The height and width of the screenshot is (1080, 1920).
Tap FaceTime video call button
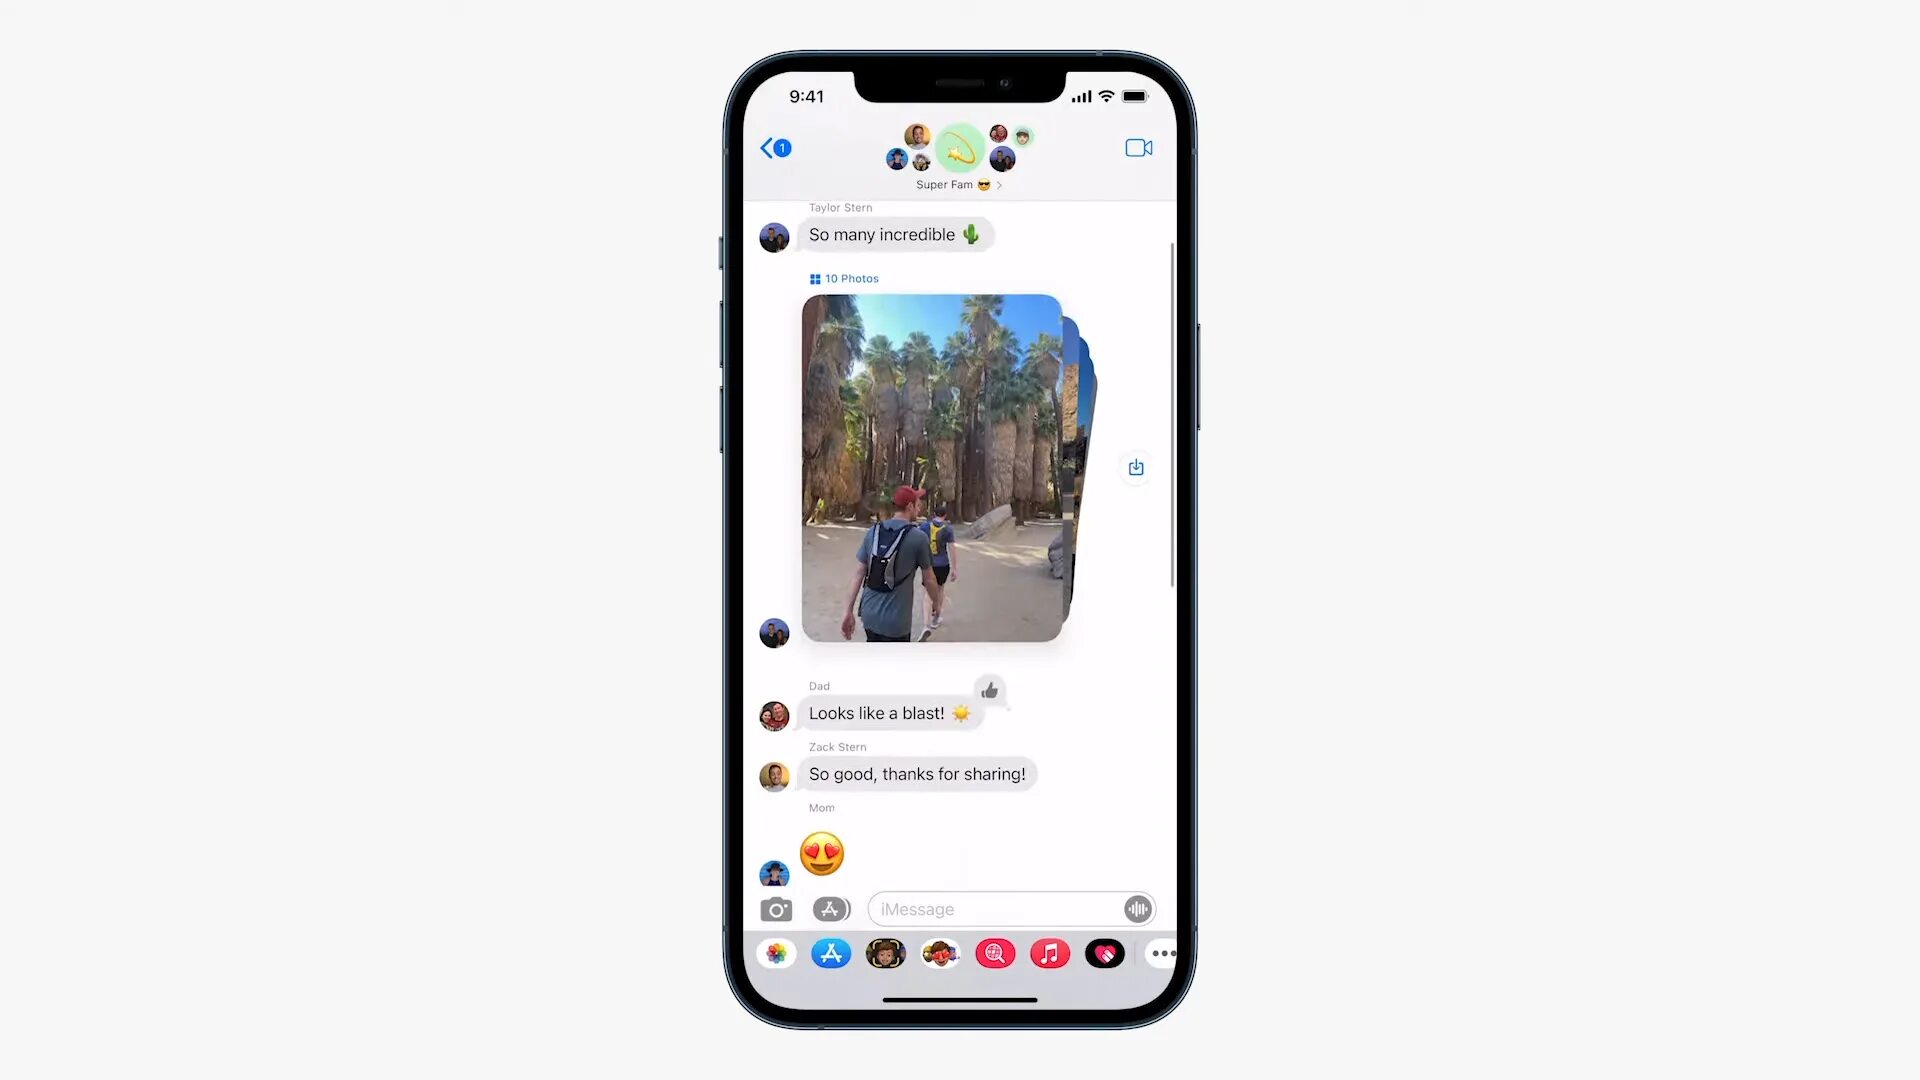[1138, 148]
